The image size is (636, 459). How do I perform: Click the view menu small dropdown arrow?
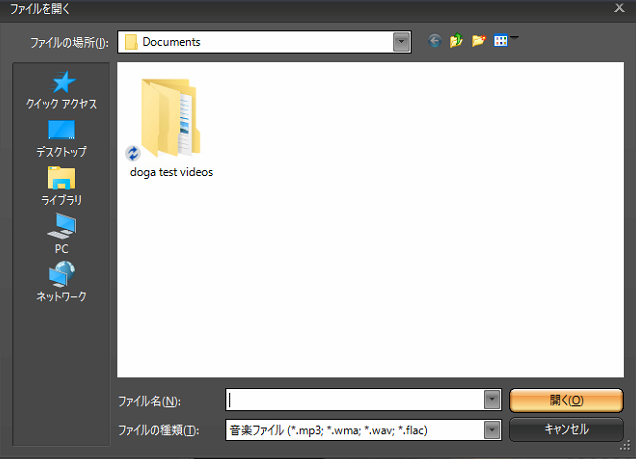[x=514, y=37]
